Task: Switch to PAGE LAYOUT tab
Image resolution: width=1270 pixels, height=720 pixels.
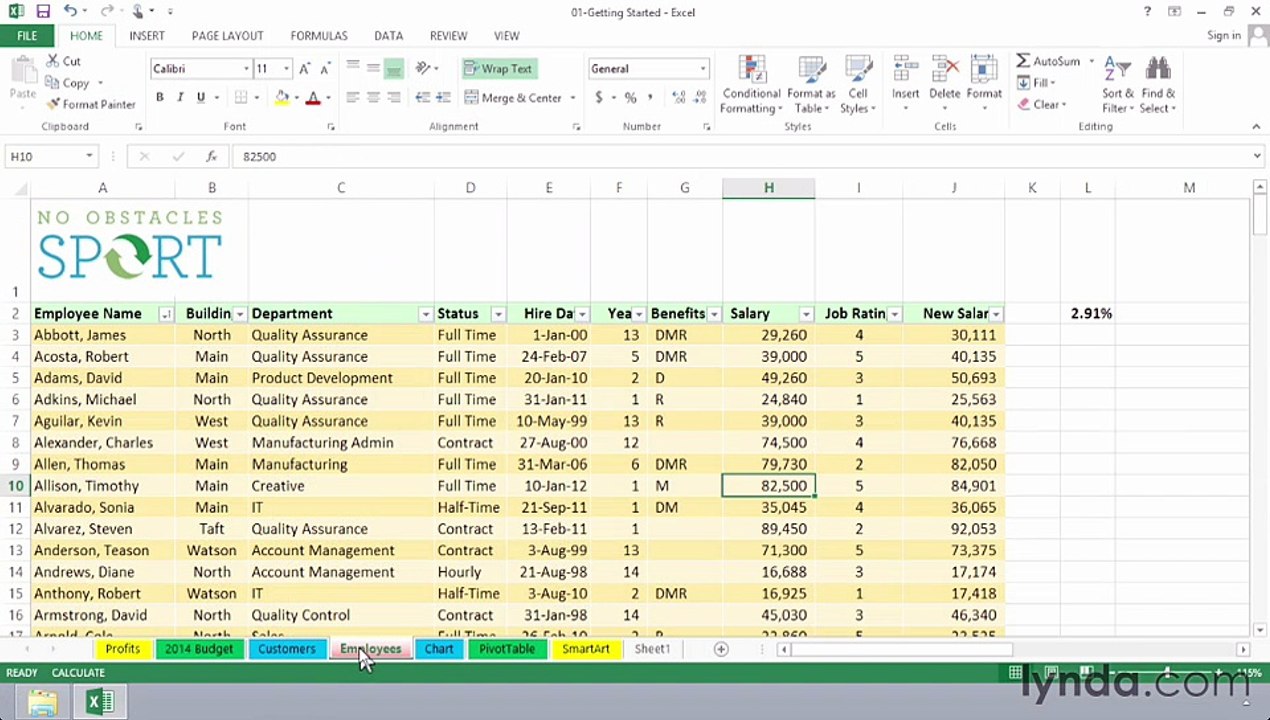Action: tap(227, 36)
